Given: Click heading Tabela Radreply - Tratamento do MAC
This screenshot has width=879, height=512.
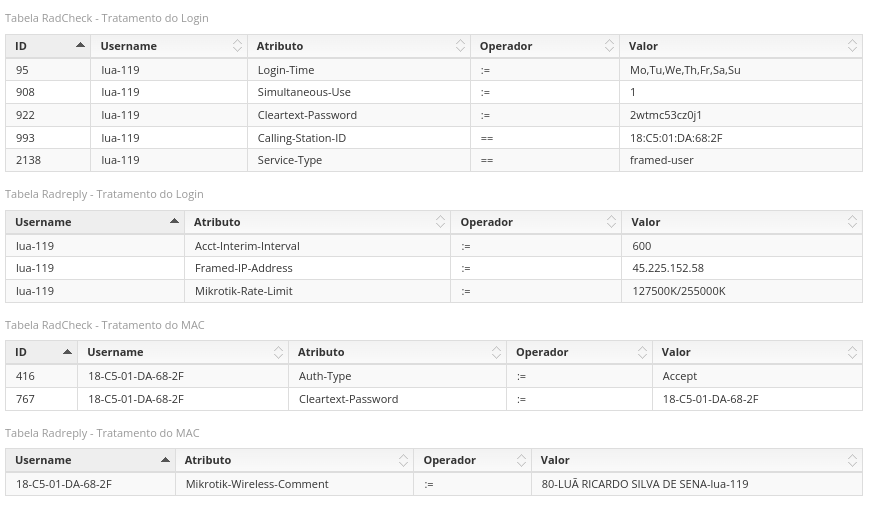Looking at the screenshot, I should pyautogui.click(x=102, y=433).
